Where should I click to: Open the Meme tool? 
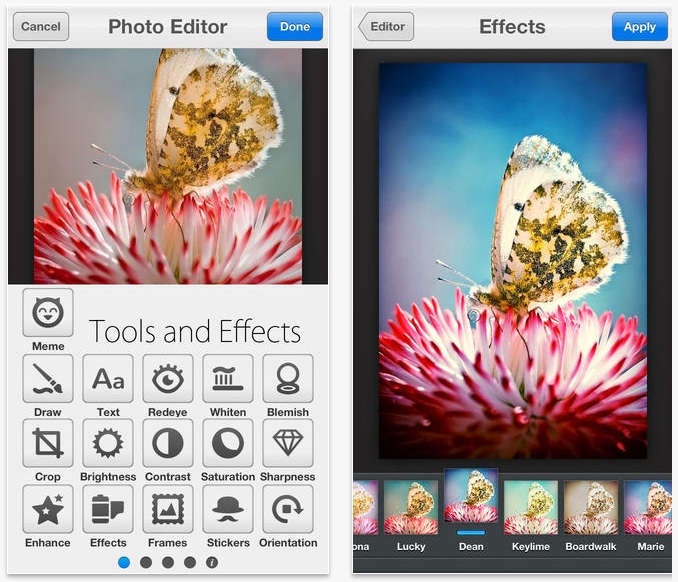[x=48, y=312]
